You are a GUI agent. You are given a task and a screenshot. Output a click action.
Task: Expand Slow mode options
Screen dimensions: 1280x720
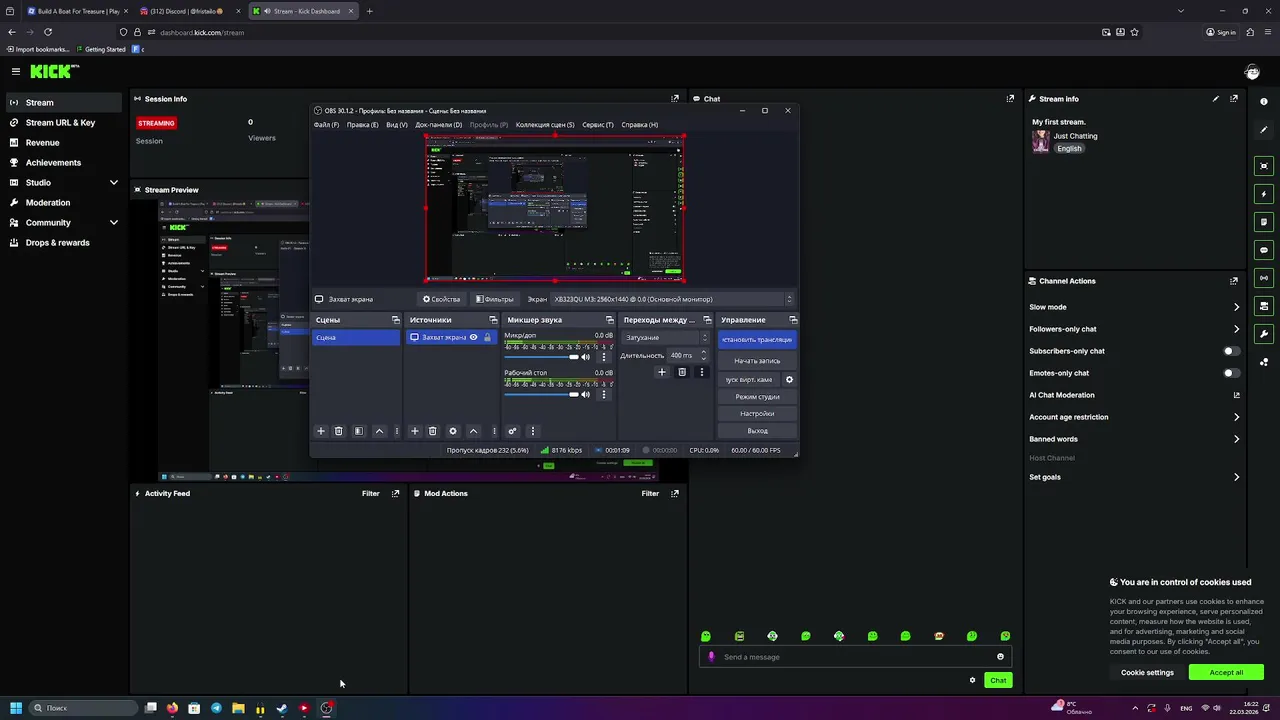[1236, 307]
